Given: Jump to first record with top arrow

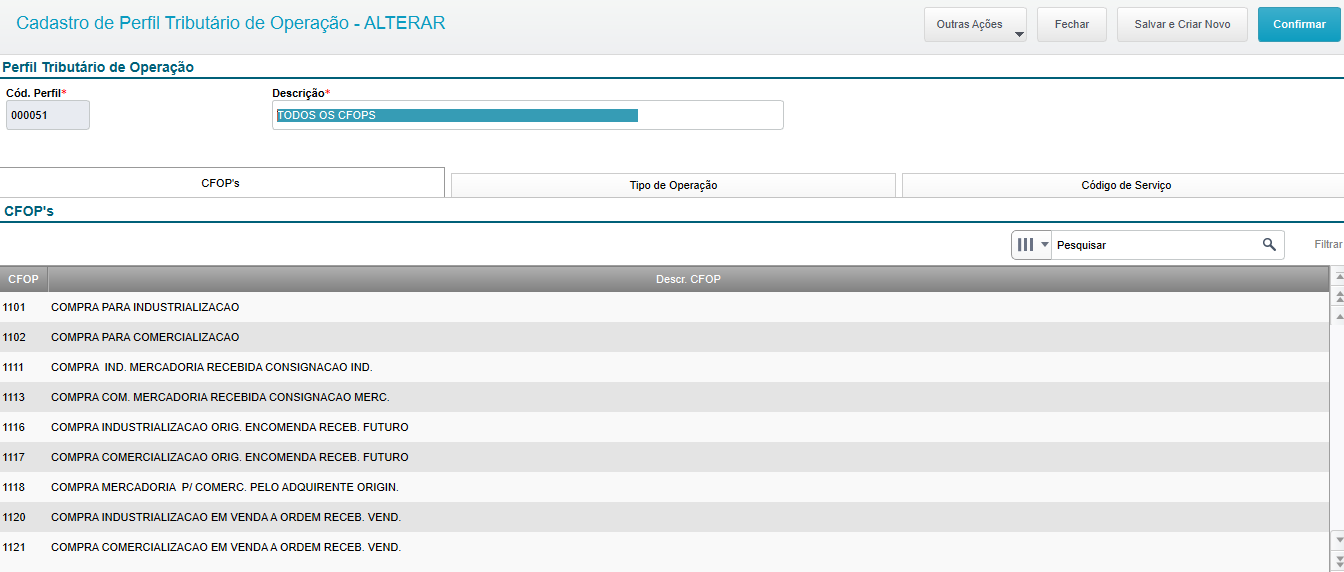Looking at the screenshot, I should (1339, 276).
